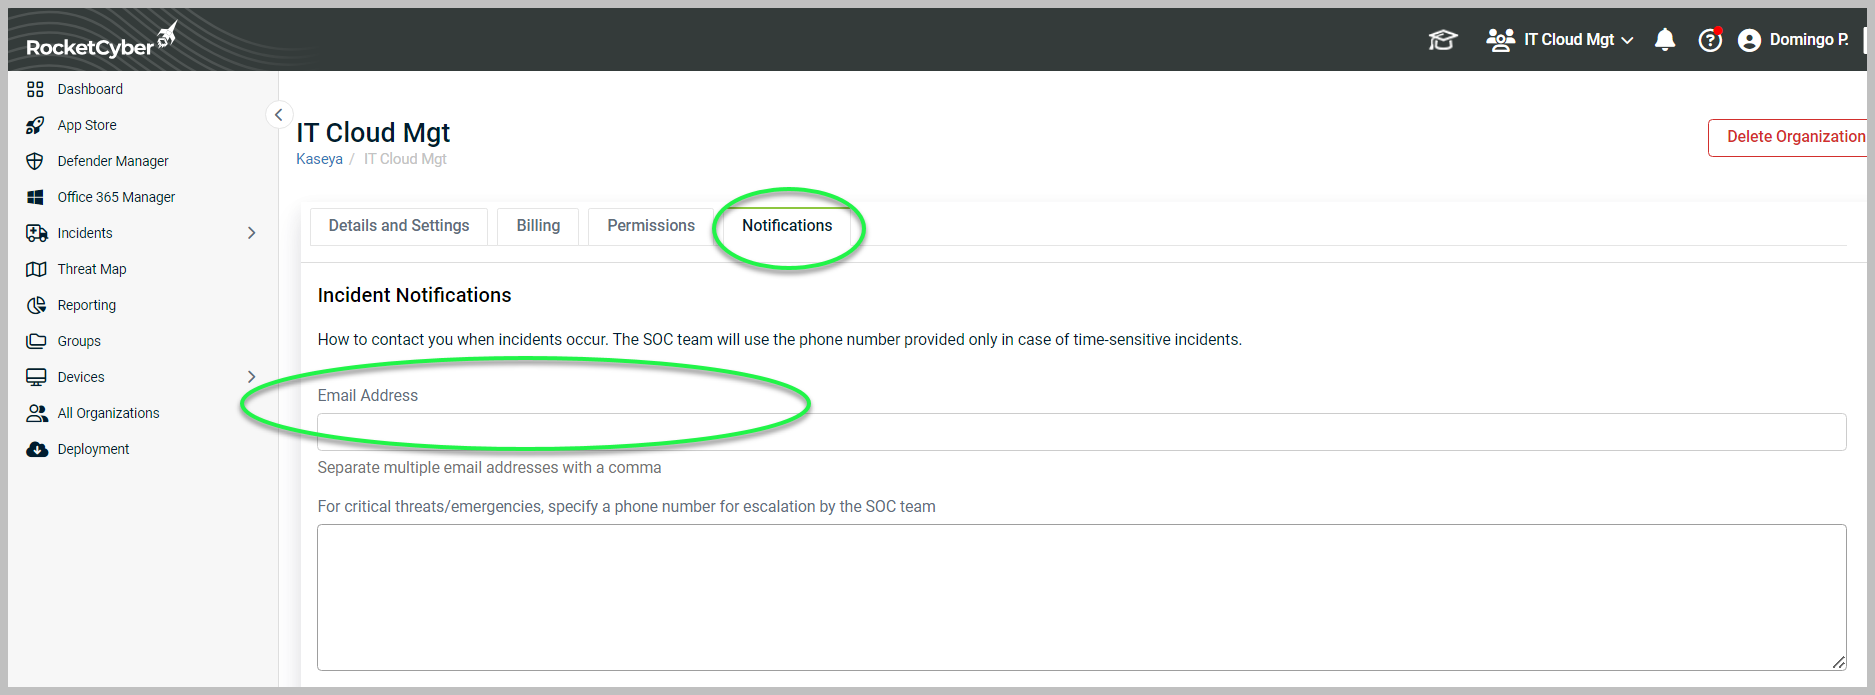Image resolution: width=1875 pixels, height=695 pixels.
Task: Follow the Kaseya breadcrumb link
Action: [x=319, y=159]
